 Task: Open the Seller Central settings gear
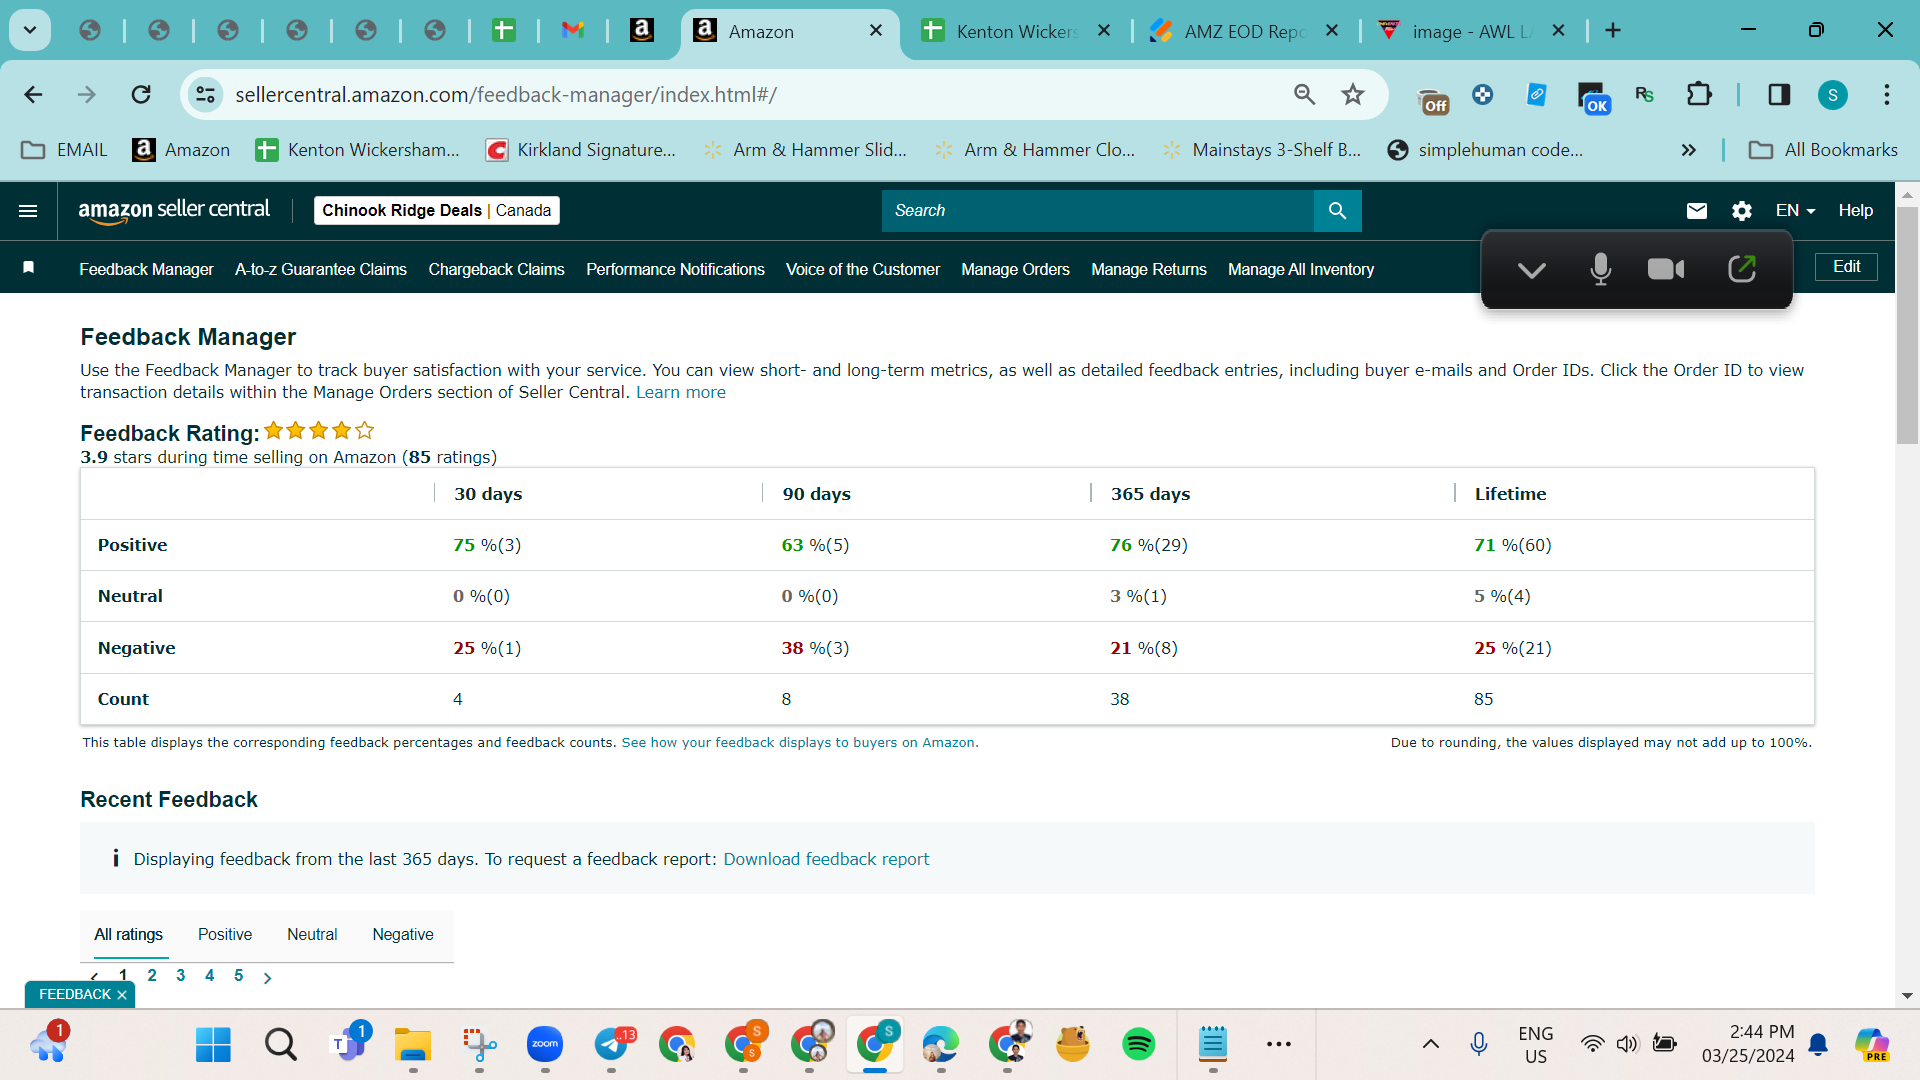click(x=1741, y=211)
